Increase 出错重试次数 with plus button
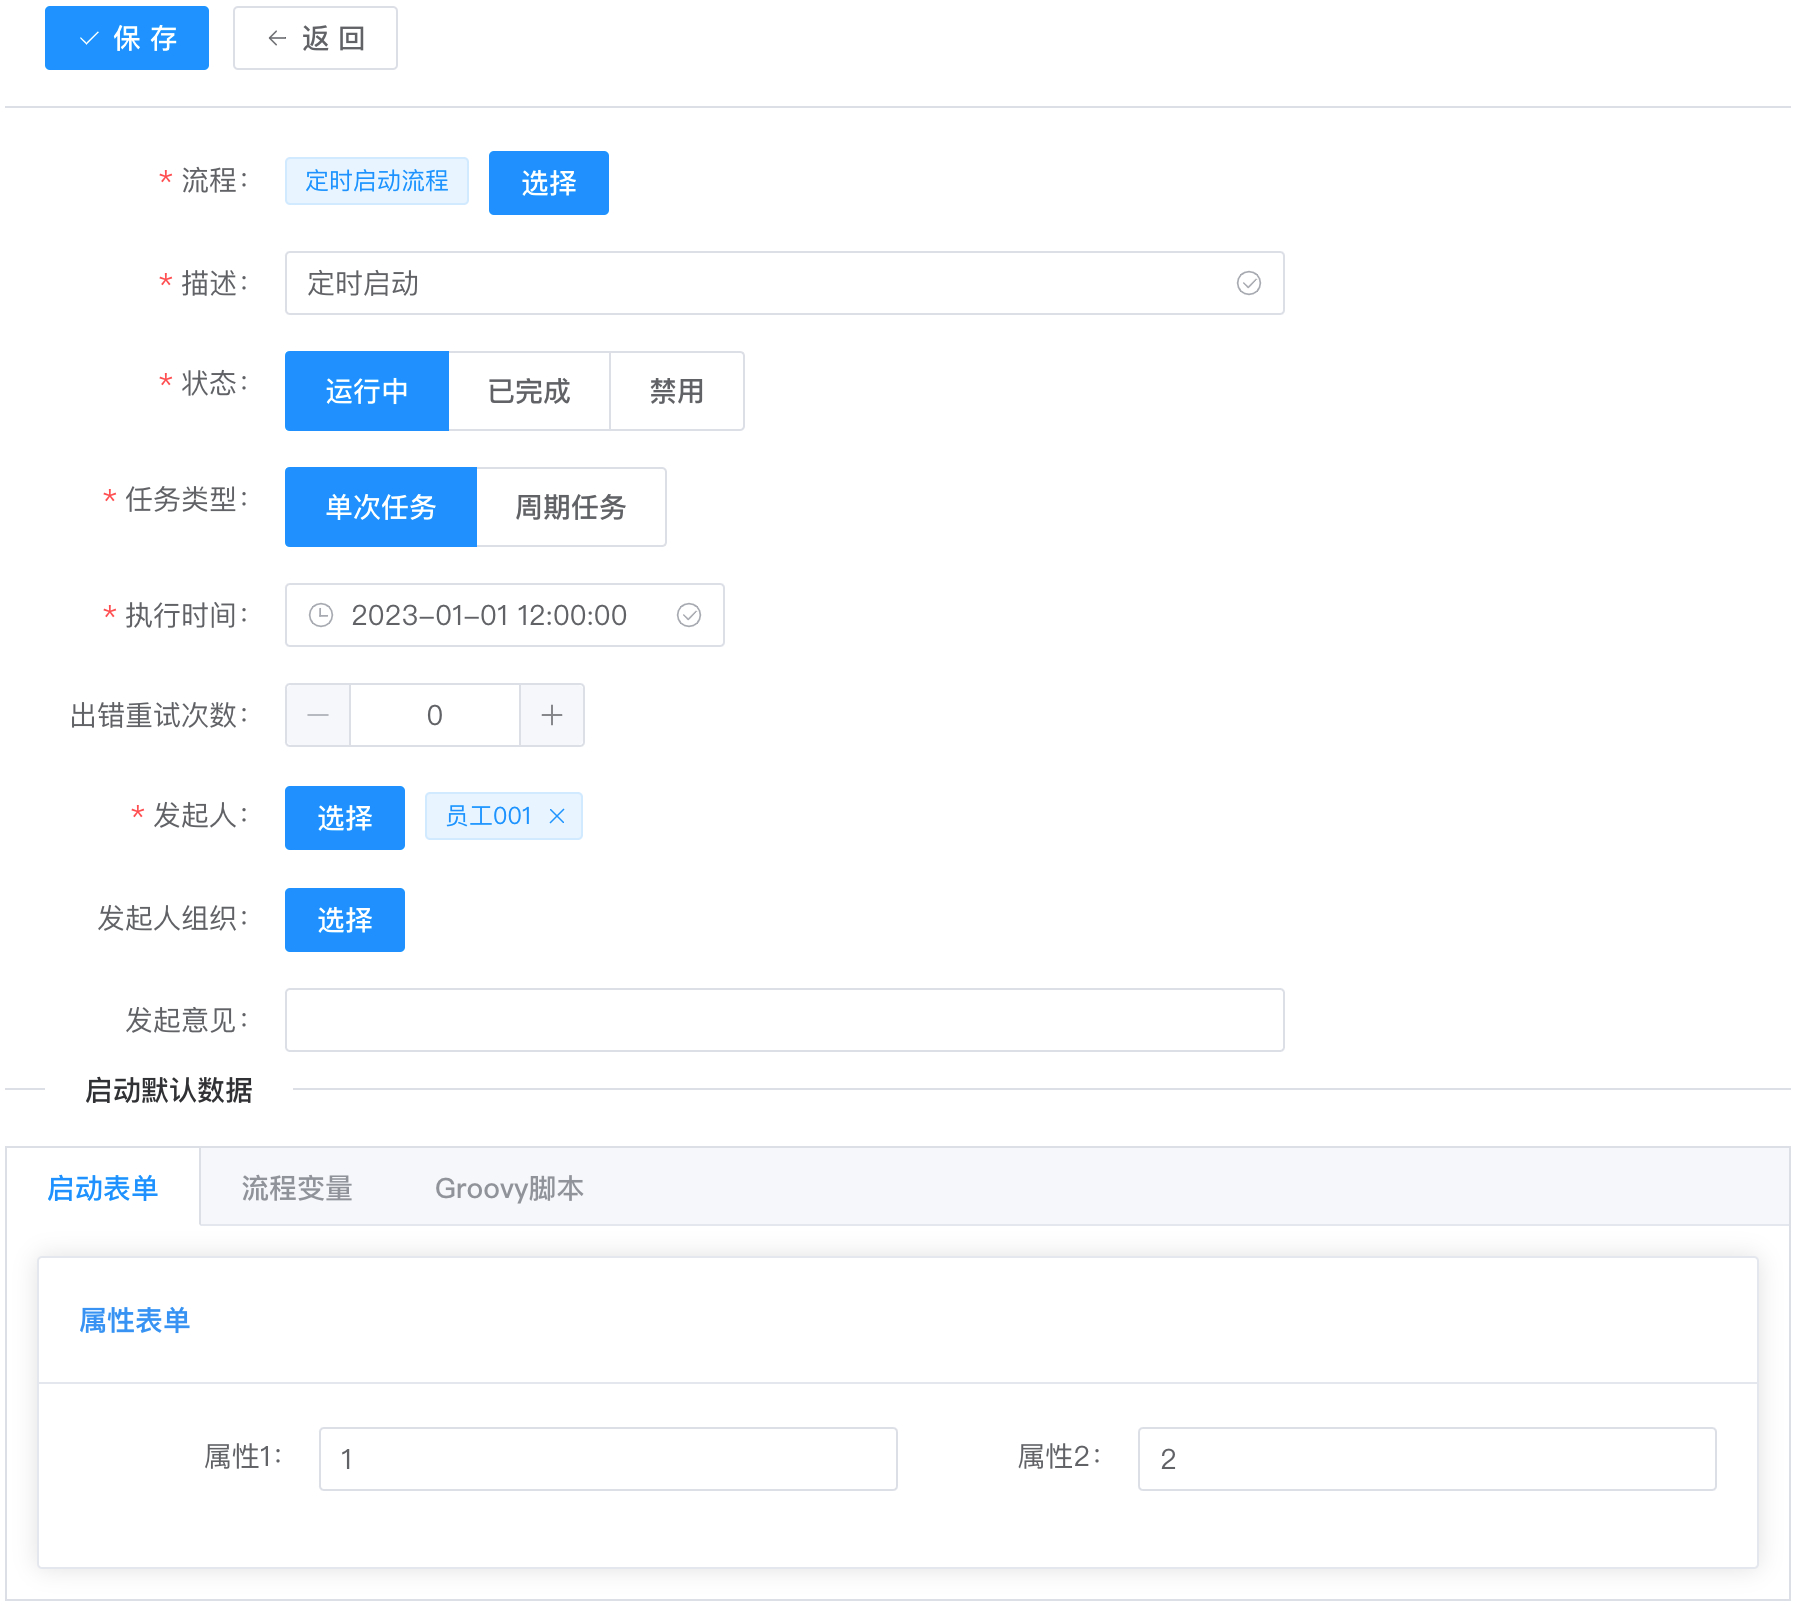 click(x=552, y=715)
